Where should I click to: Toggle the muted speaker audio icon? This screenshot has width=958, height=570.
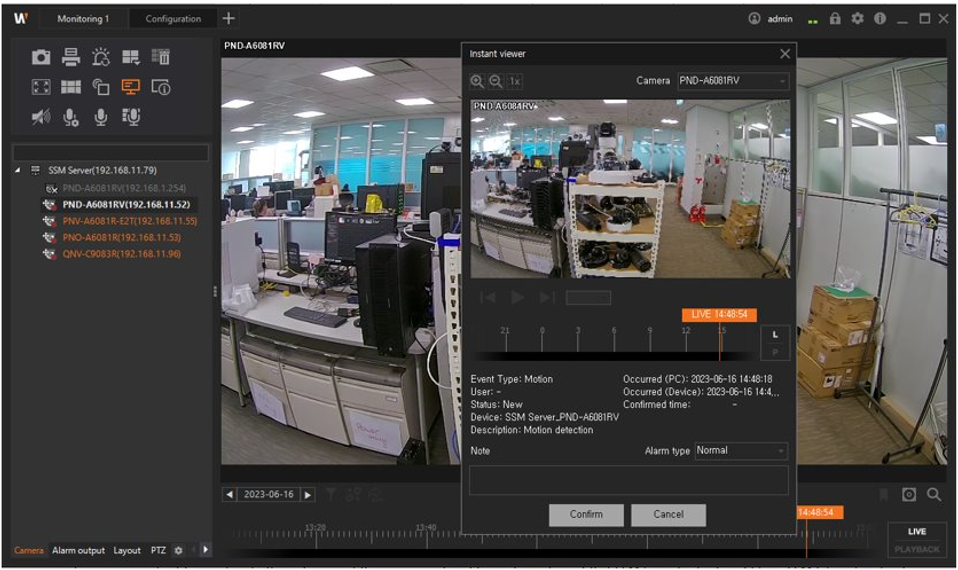(x=41, y=117)
